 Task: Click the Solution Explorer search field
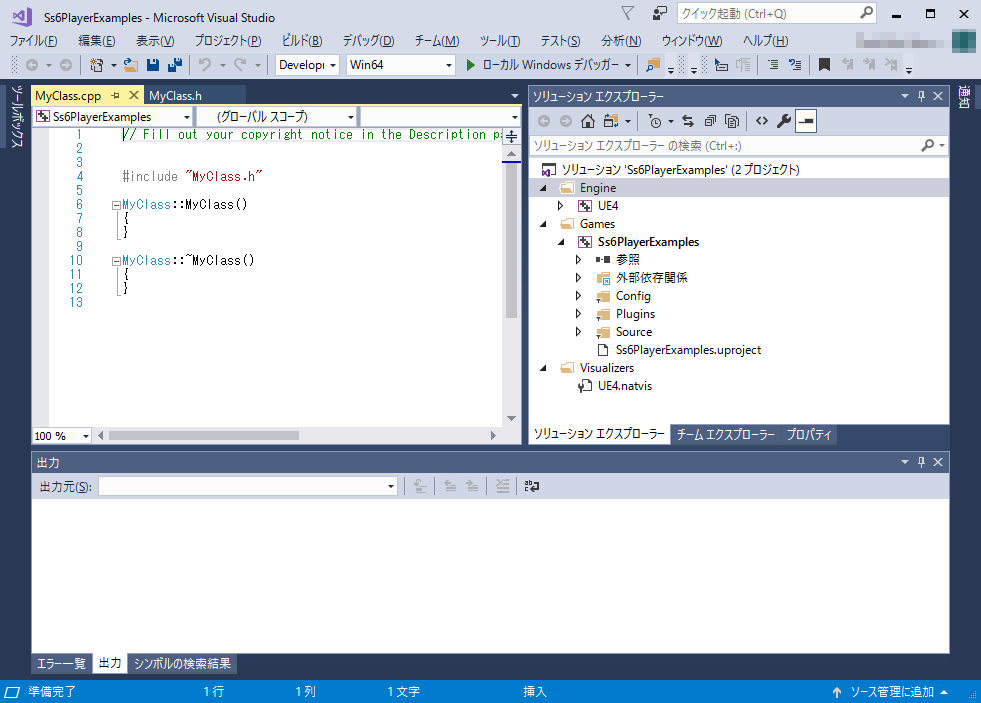[x=738, y=146]
